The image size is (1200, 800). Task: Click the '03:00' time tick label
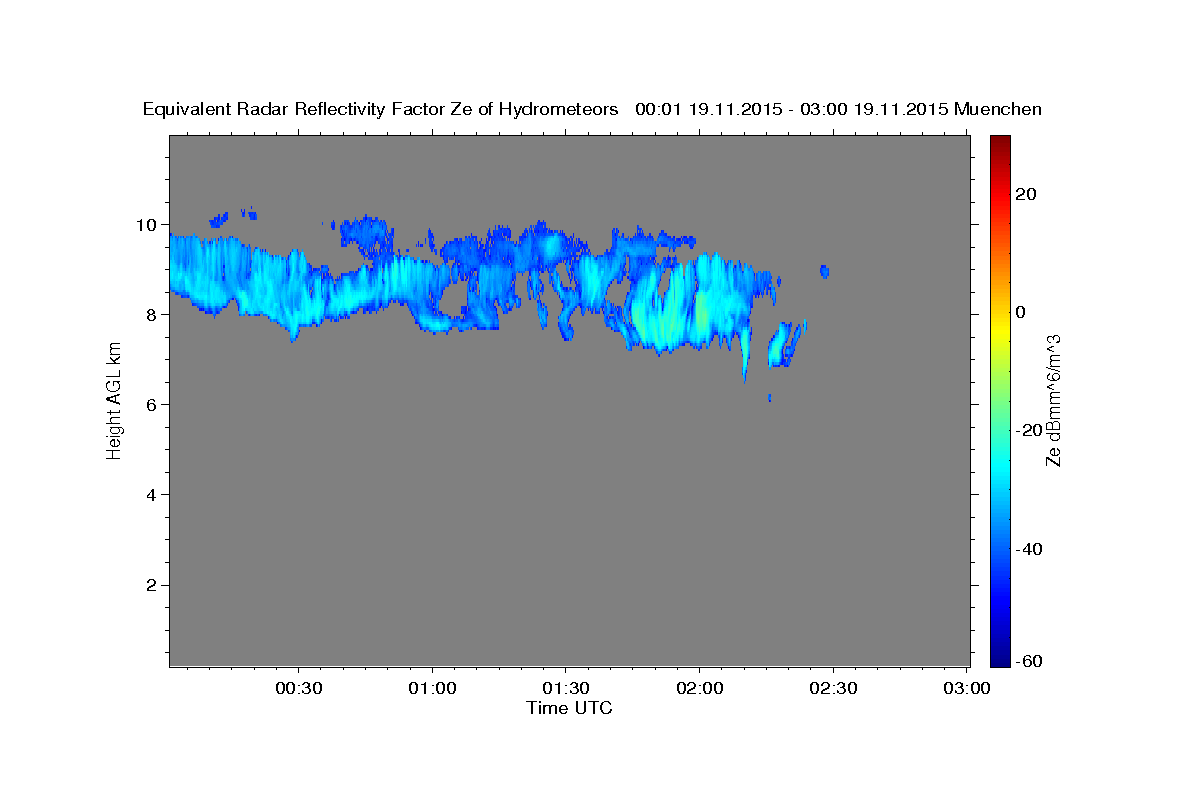point(966,689)
